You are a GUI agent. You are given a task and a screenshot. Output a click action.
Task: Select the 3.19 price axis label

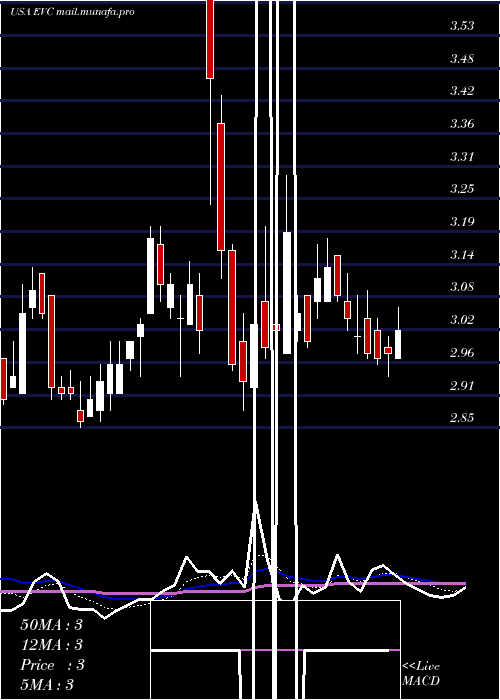pyautogui.click(x=462, y=222)
